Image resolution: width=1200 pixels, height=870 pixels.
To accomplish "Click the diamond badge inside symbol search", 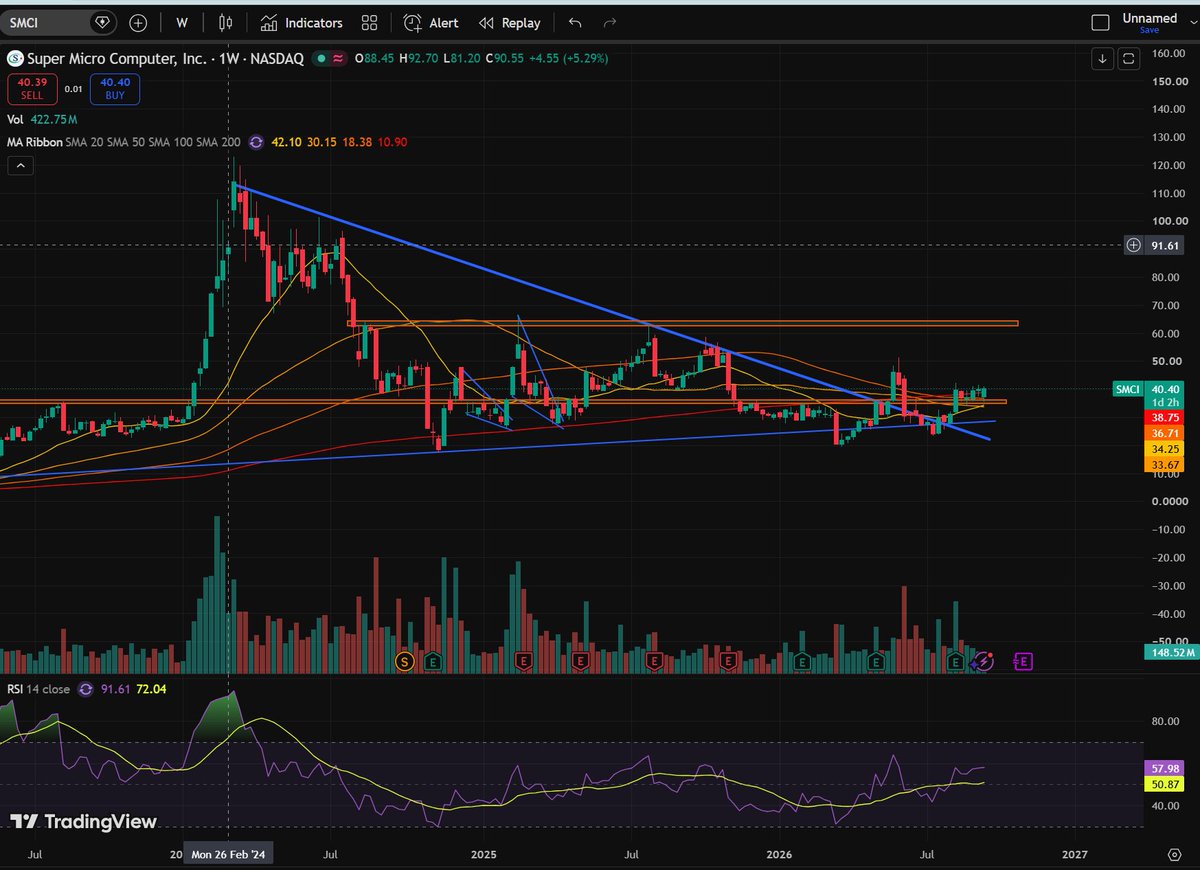I will point(102,22).
